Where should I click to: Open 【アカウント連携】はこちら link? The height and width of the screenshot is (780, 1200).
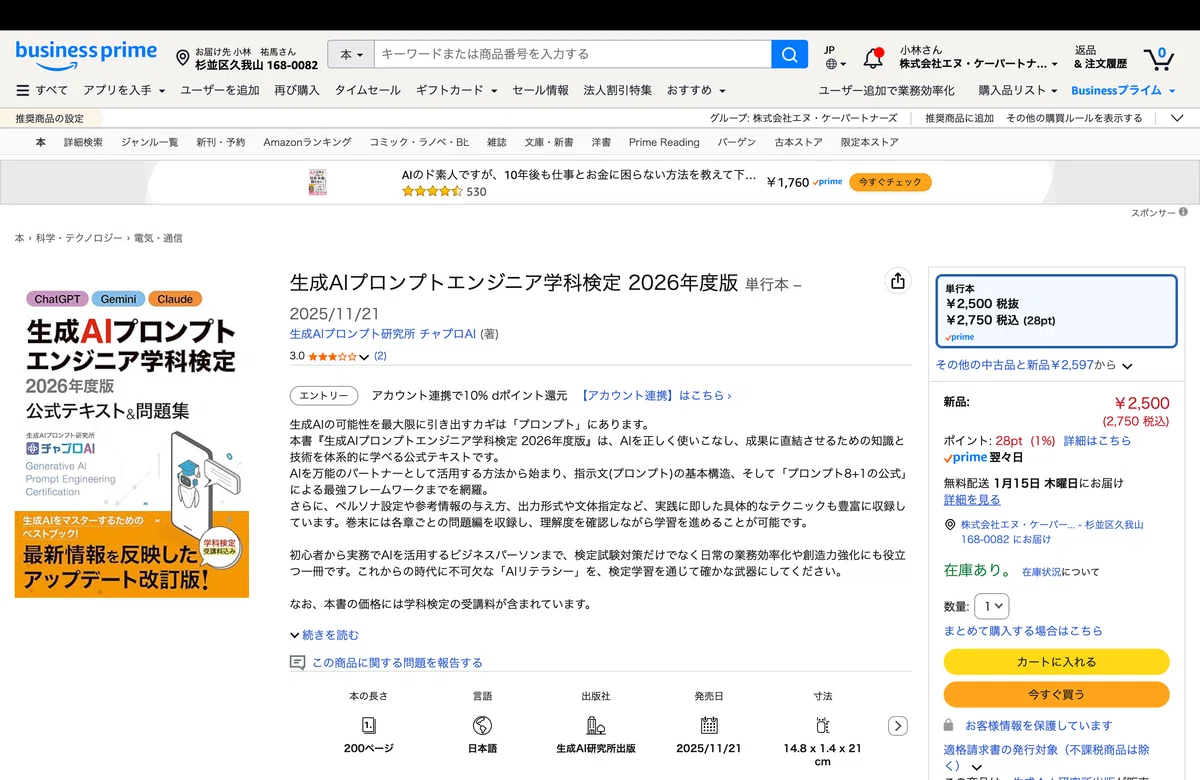point(655,395)
